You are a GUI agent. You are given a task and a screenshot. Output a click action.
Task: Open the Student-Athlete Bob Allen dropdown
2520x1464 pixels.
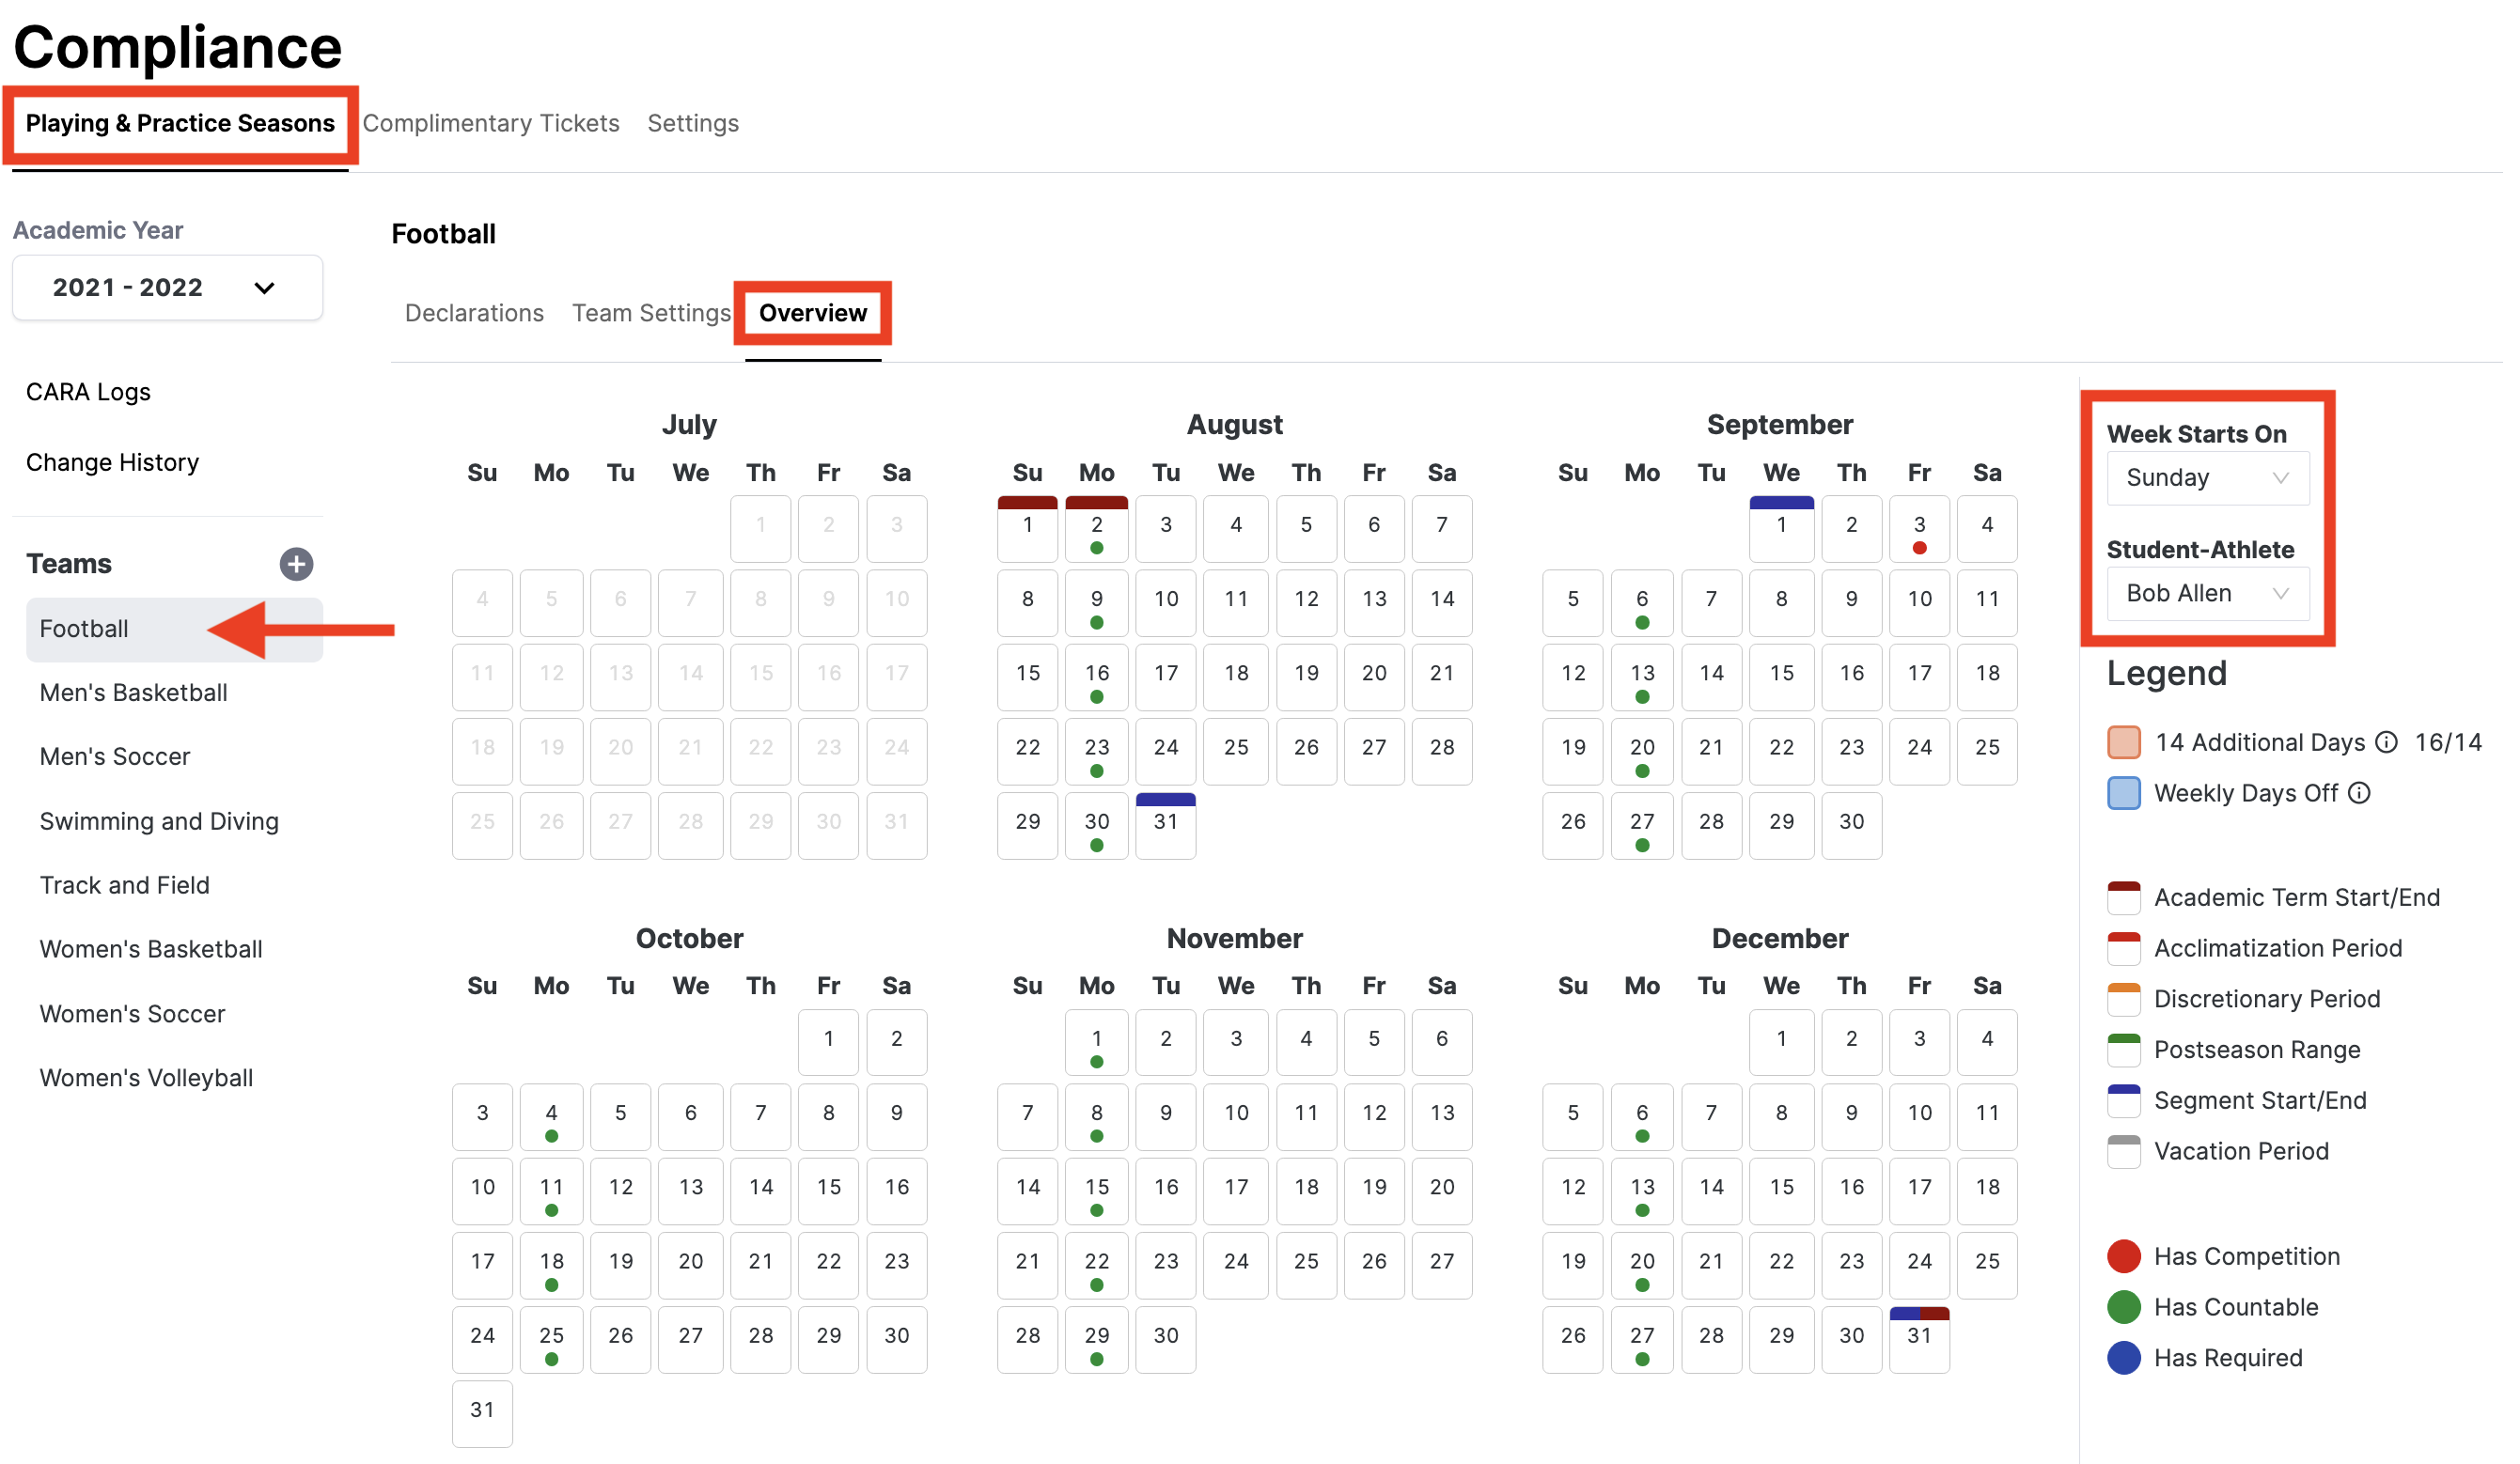click(x=2206, y=593)
